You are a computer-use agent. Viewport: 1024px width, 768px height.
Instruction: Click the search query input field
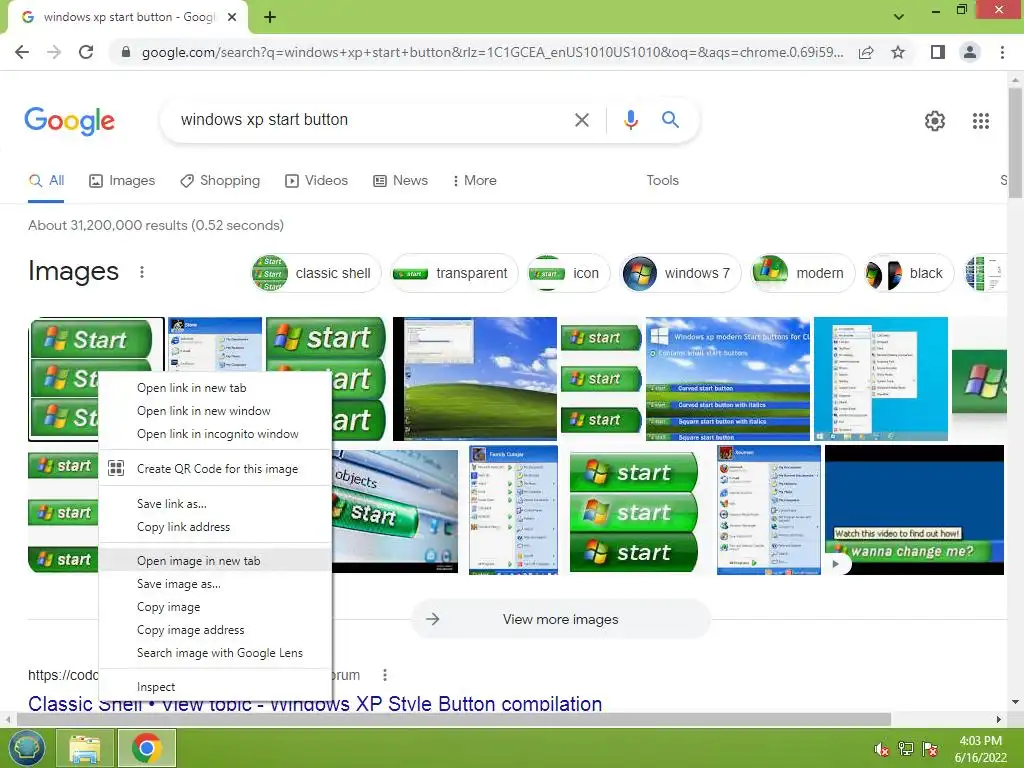click(x=372, y=120)
